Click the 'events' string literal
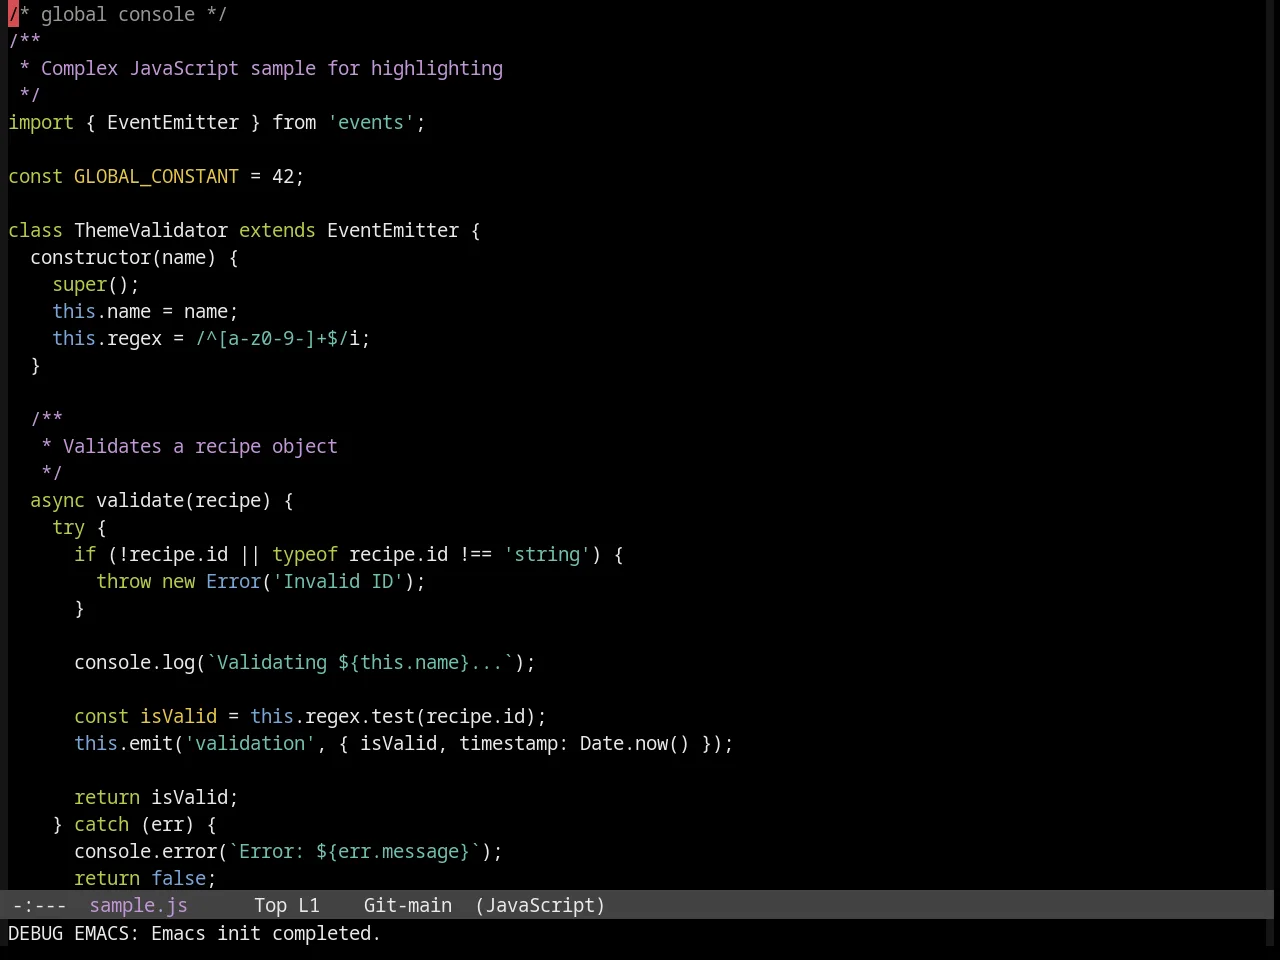The height and width of the screenshot is (960, 1280). 371,122
